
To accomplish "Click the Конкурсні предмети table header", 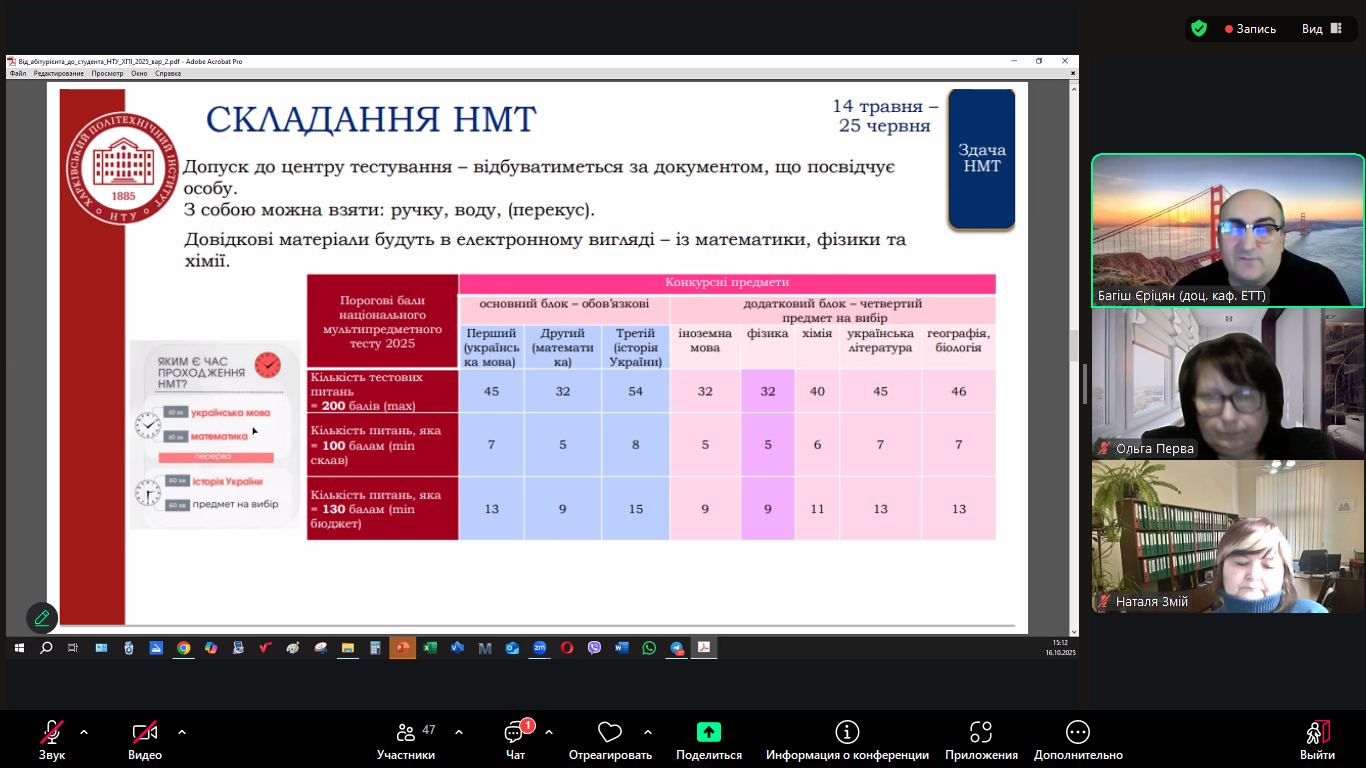I will (727, 283).
